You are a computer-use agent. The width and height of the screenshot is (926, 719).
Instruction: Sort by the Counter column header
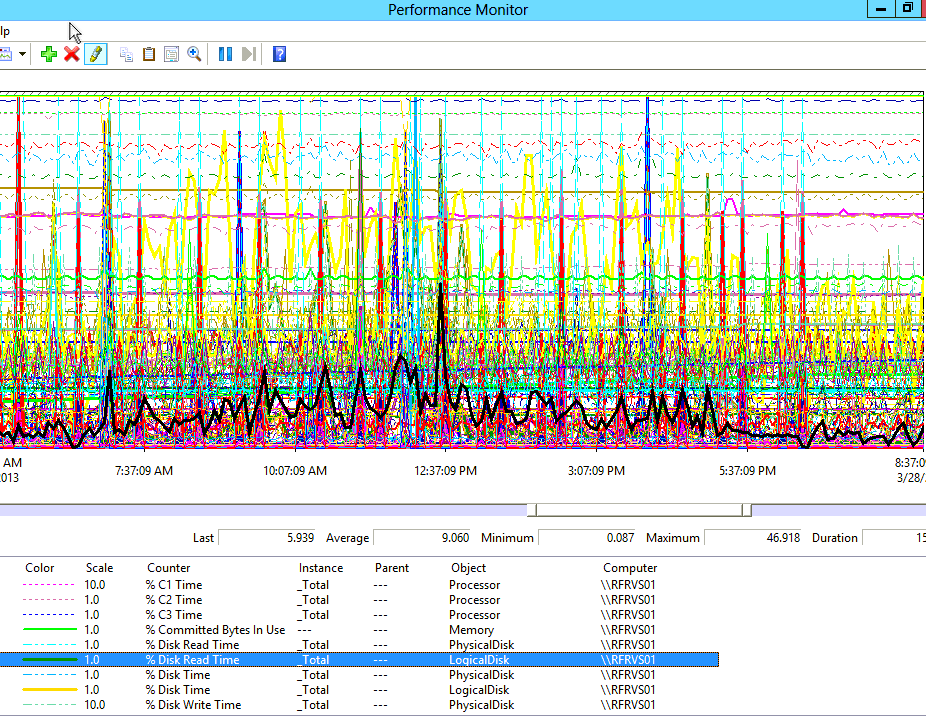coord(168,568)
